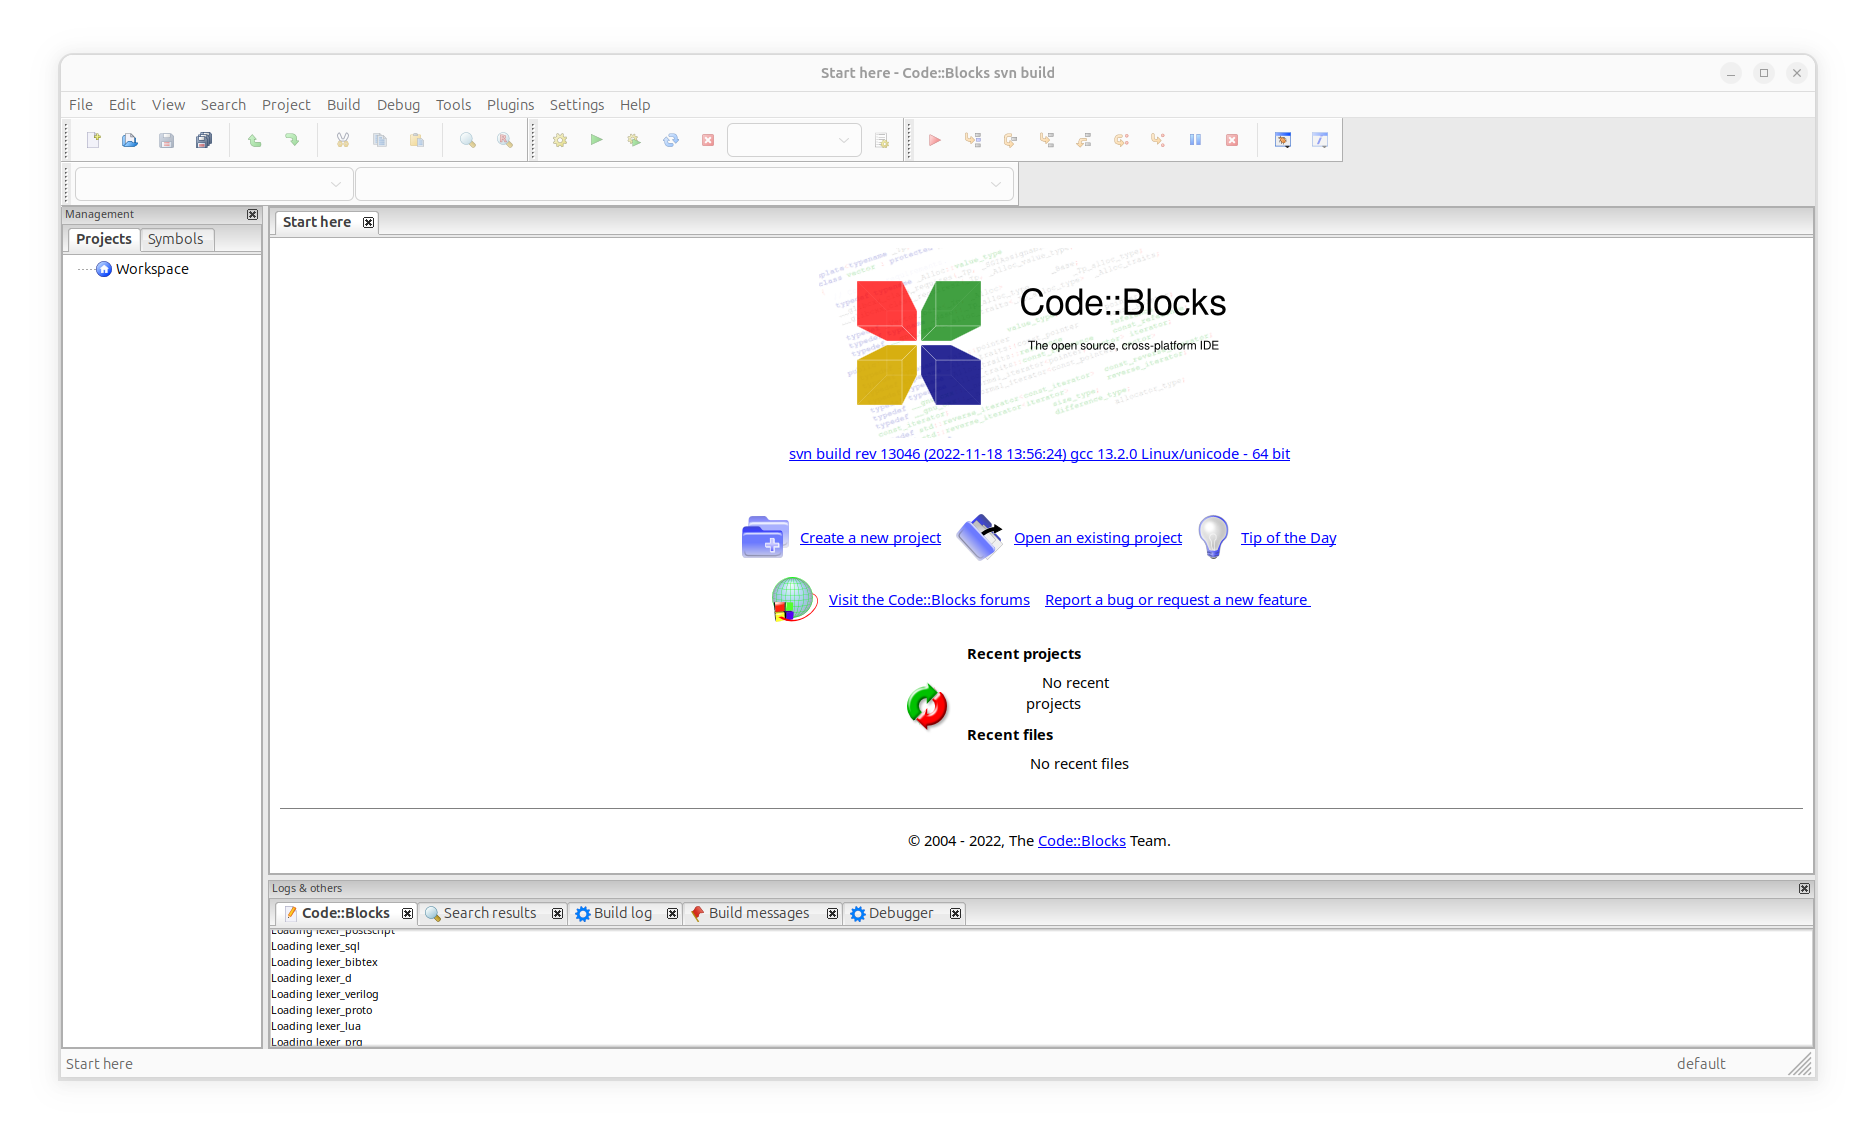Viewport: 1876px width, 1144px height.
Task: Click the svn build revision link
Action: [1039, 454]
